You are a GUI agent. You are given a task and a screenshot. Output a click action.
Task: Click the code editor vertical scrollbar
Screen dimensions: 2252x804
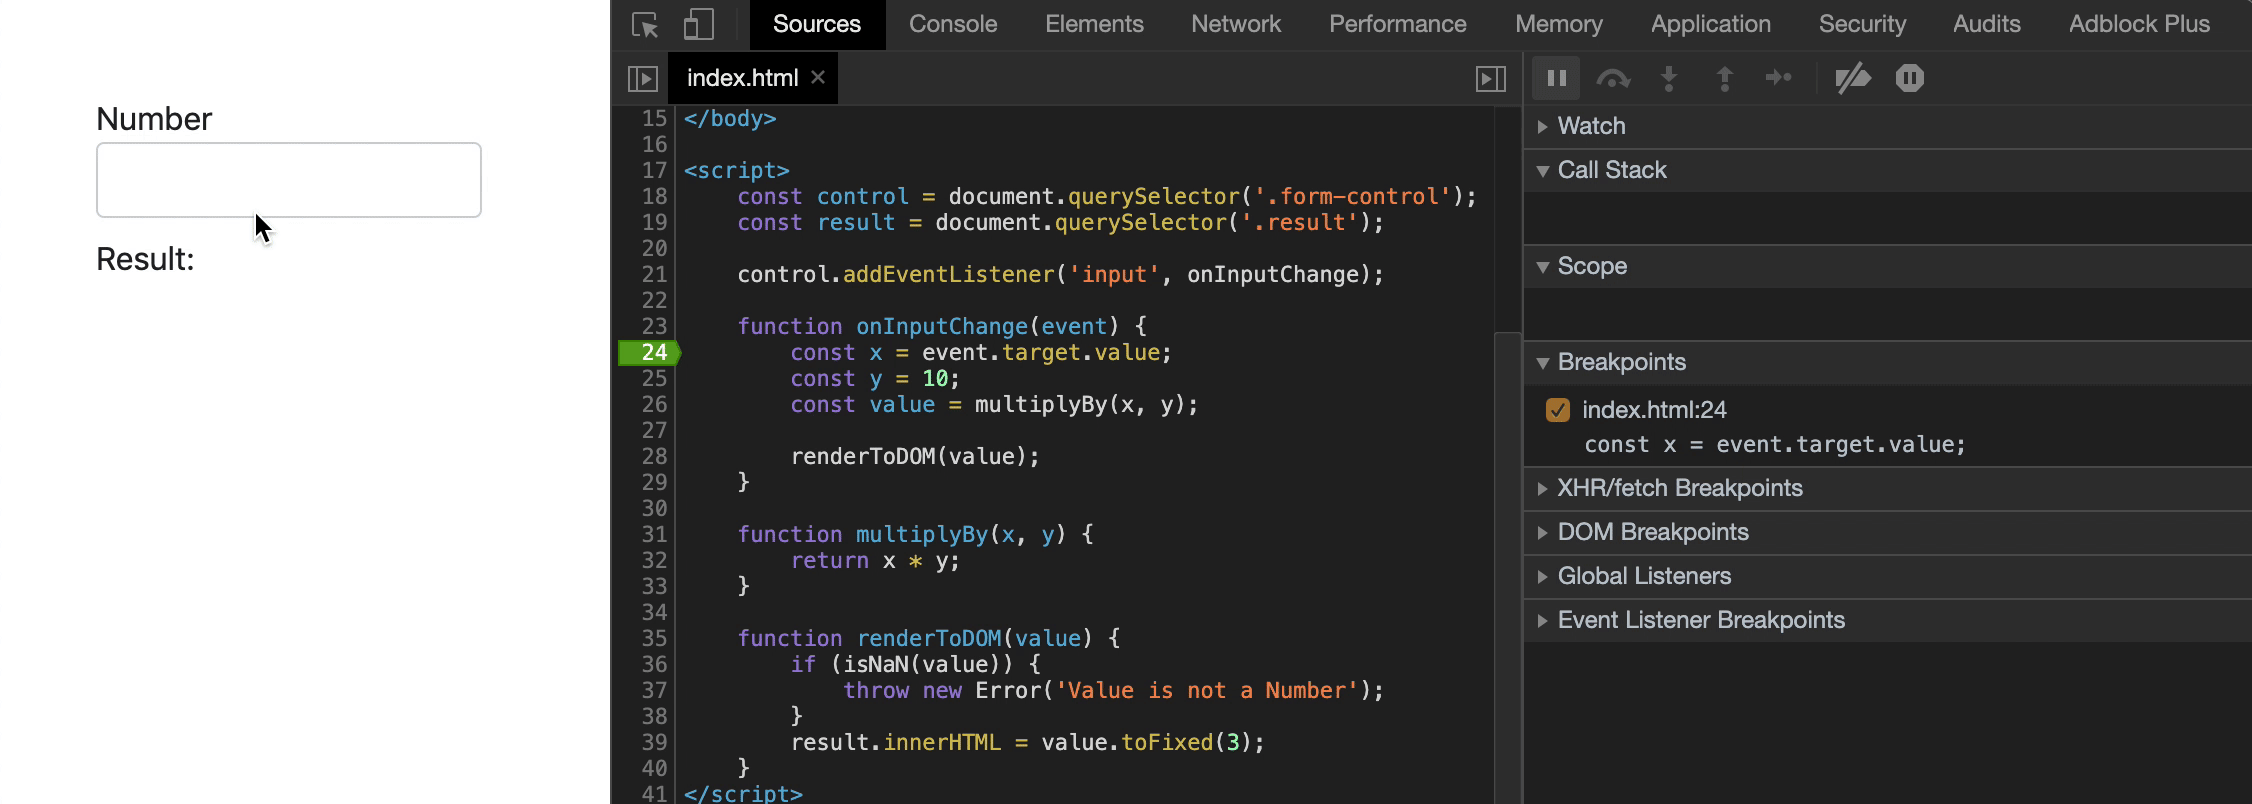tap(1507, 567)
